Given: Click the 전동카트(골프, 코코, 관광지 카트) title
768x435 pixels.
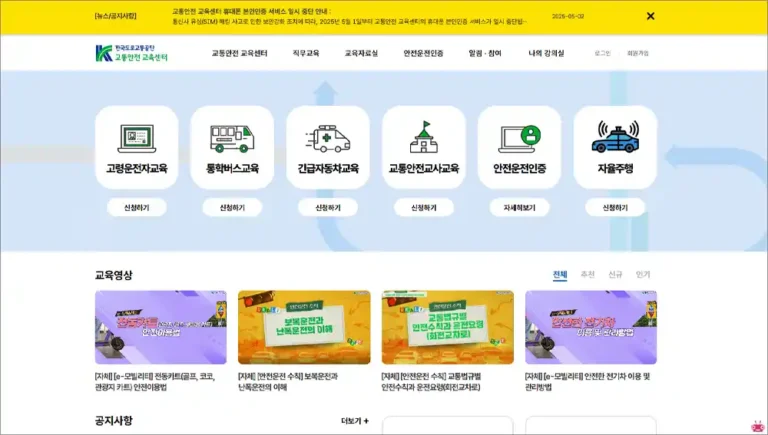Looking at the screenshot, I should 155,382.
